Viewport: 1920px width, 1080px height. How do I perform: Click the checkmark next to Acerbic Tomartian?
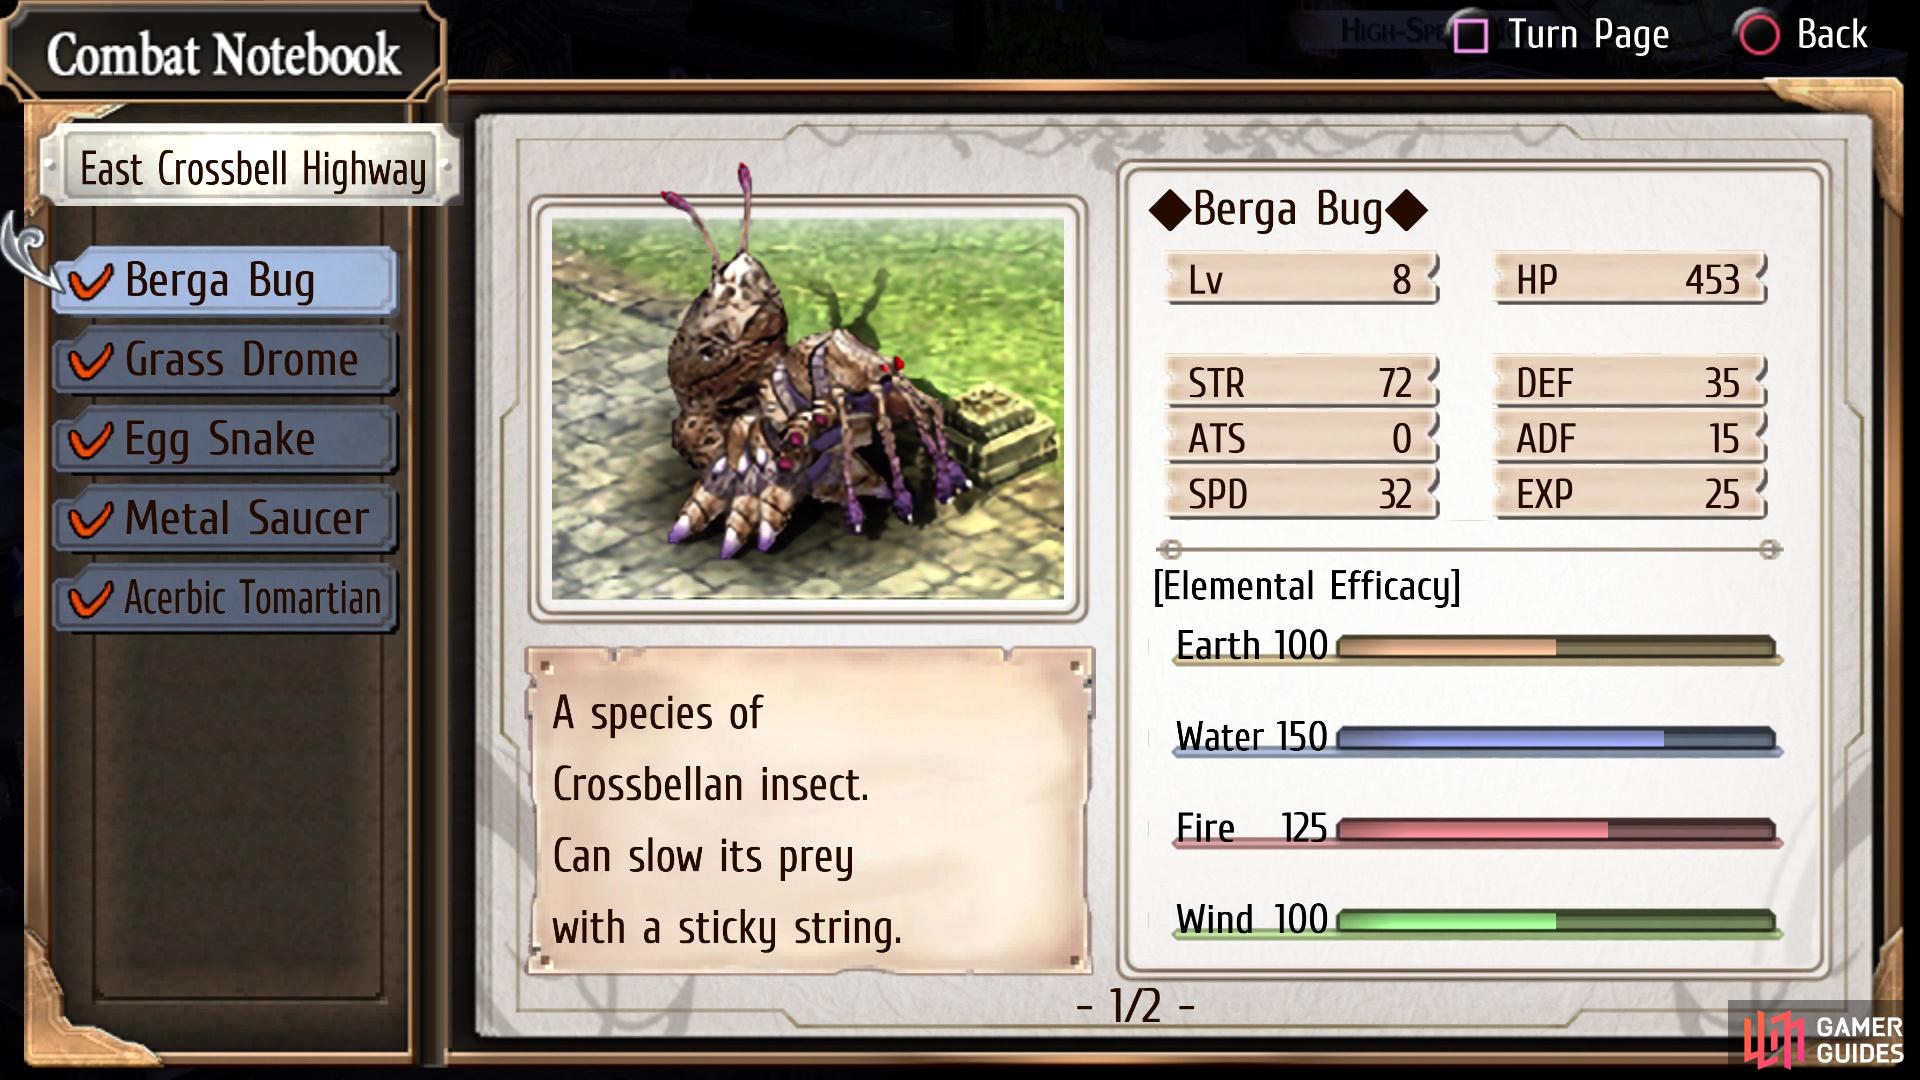[90, 598]
